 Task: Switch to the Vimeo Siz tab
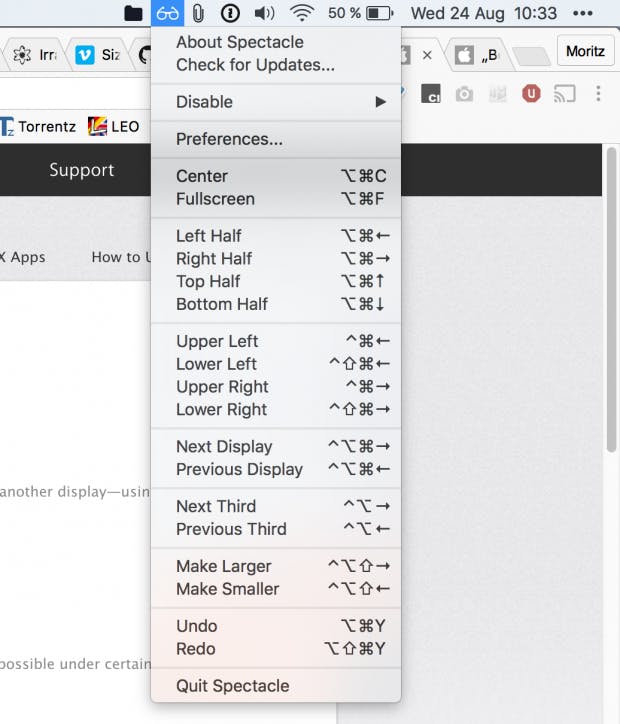(x=98, y=55)
